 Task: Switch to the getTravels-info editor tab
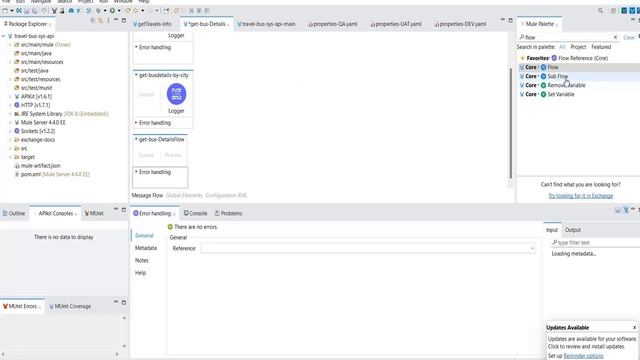coord(152,24)
